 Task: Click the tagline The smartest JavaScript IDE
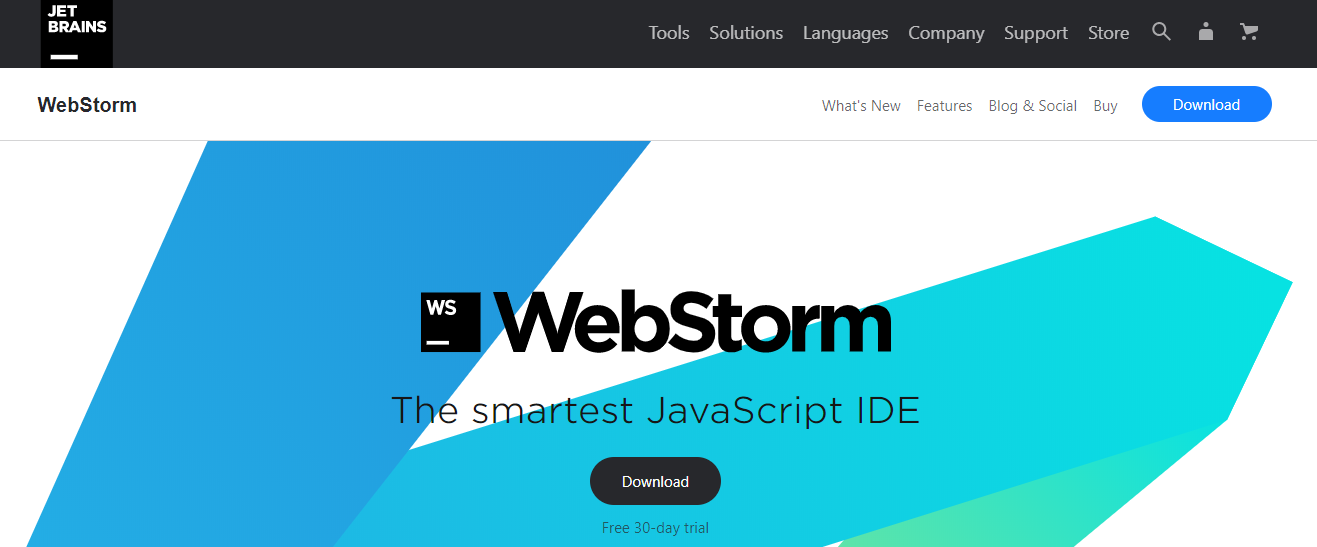pyautogui.click(x=655, y=410)
